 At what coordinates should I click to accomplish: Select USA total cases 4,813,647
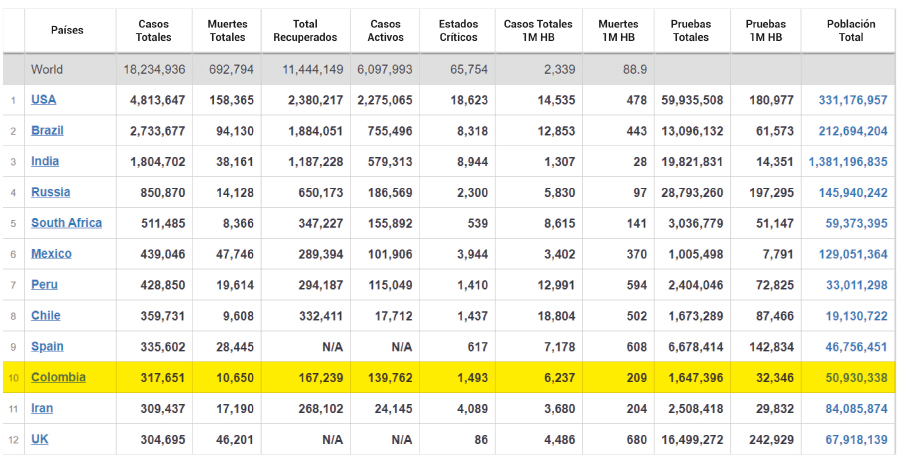coord(158,100)
